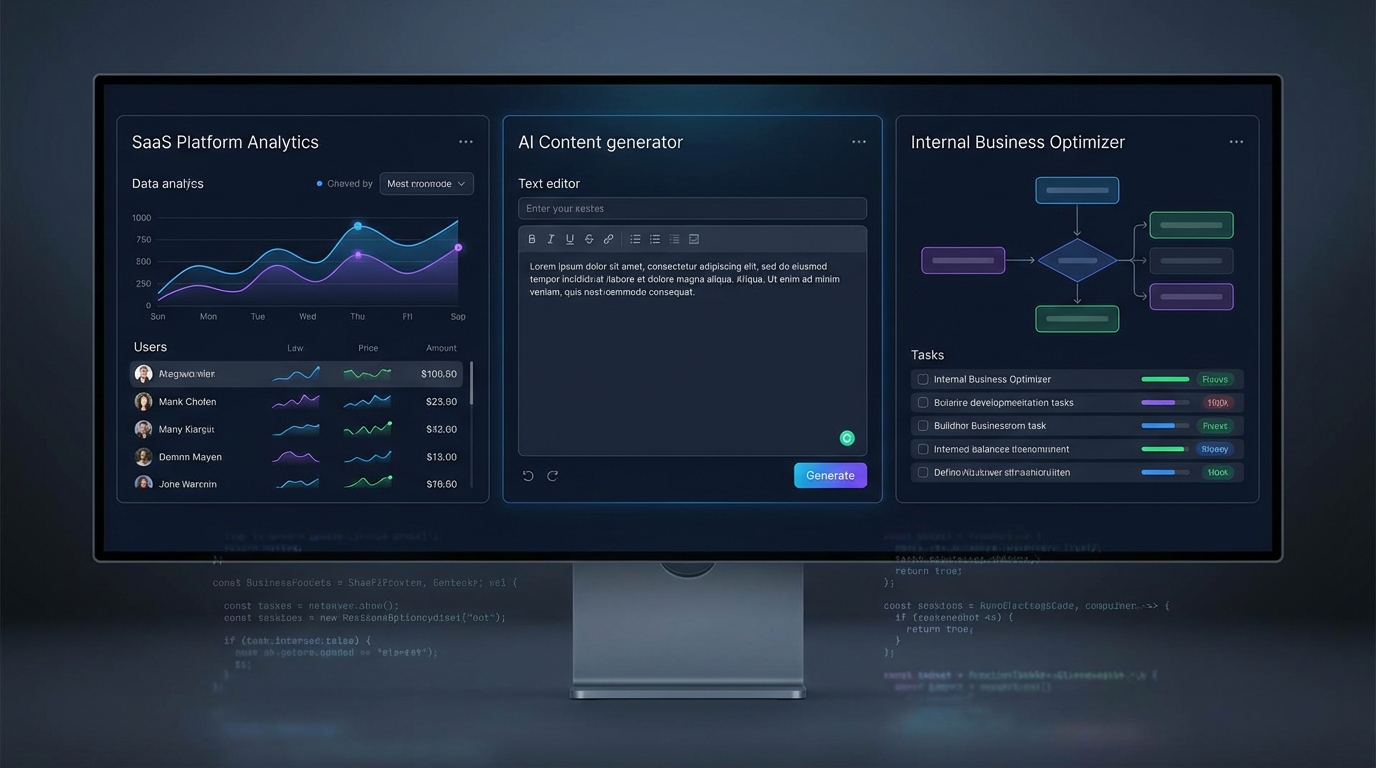Viewport: 1376px width, 768px height.
Task: Check off the Internal Business Optimizer task
Action: click(x=922, y=379)
